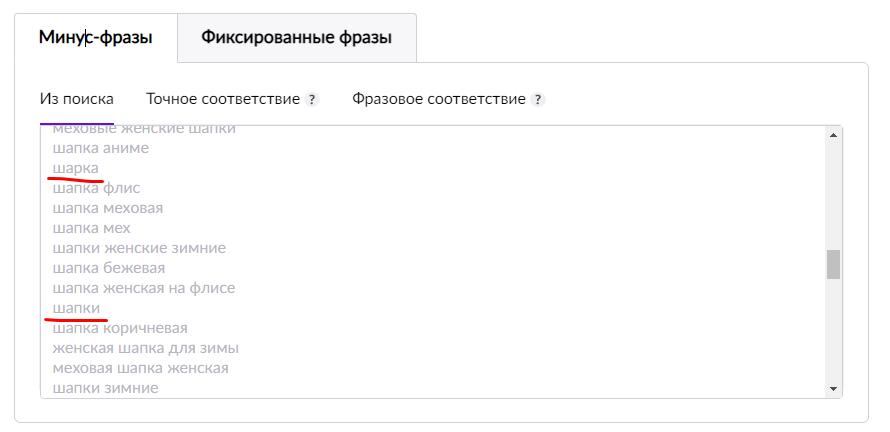The width and height of the screenshot is (890, 432).
Task: Click the шапка женская на флисе line
Action: coord(143,288)
